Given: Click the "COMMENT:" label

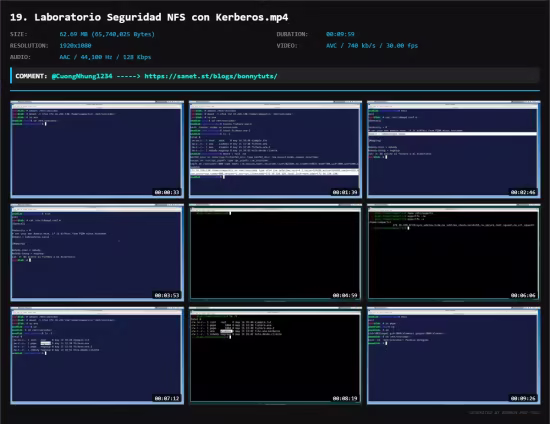Looking at the screenshot, I should [31, 76].
